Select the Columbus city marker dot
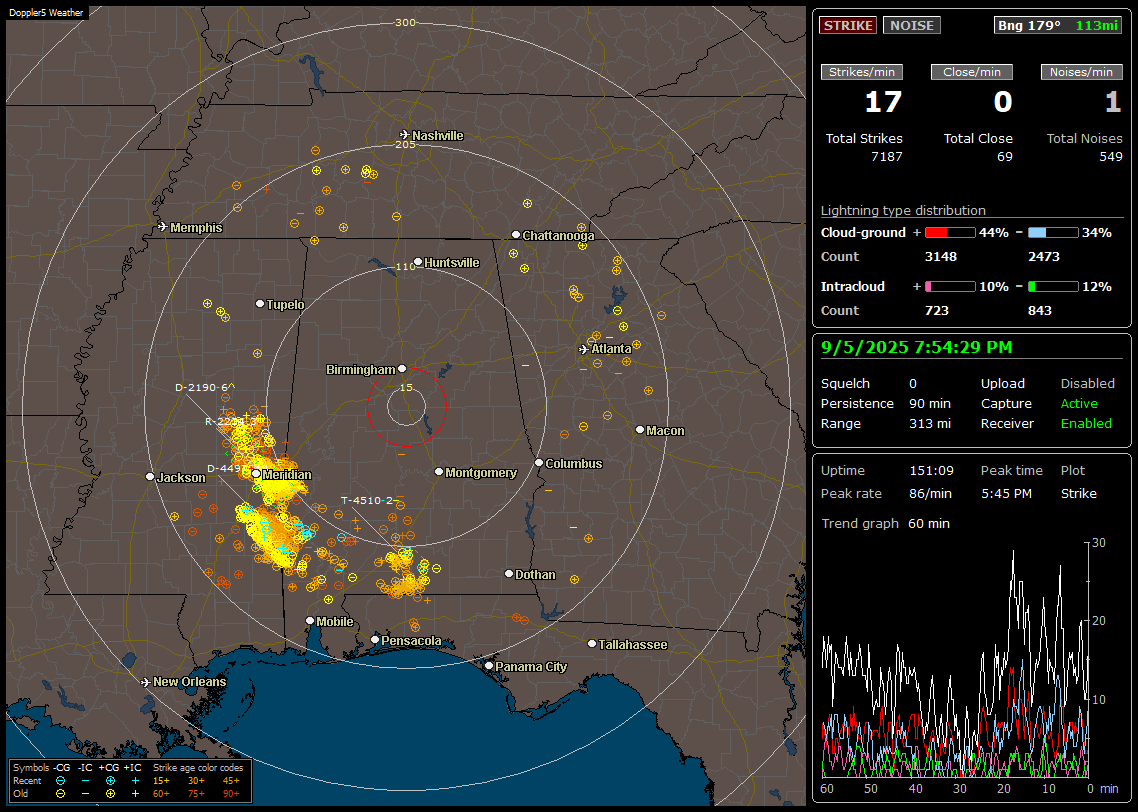 pos(539,462)
